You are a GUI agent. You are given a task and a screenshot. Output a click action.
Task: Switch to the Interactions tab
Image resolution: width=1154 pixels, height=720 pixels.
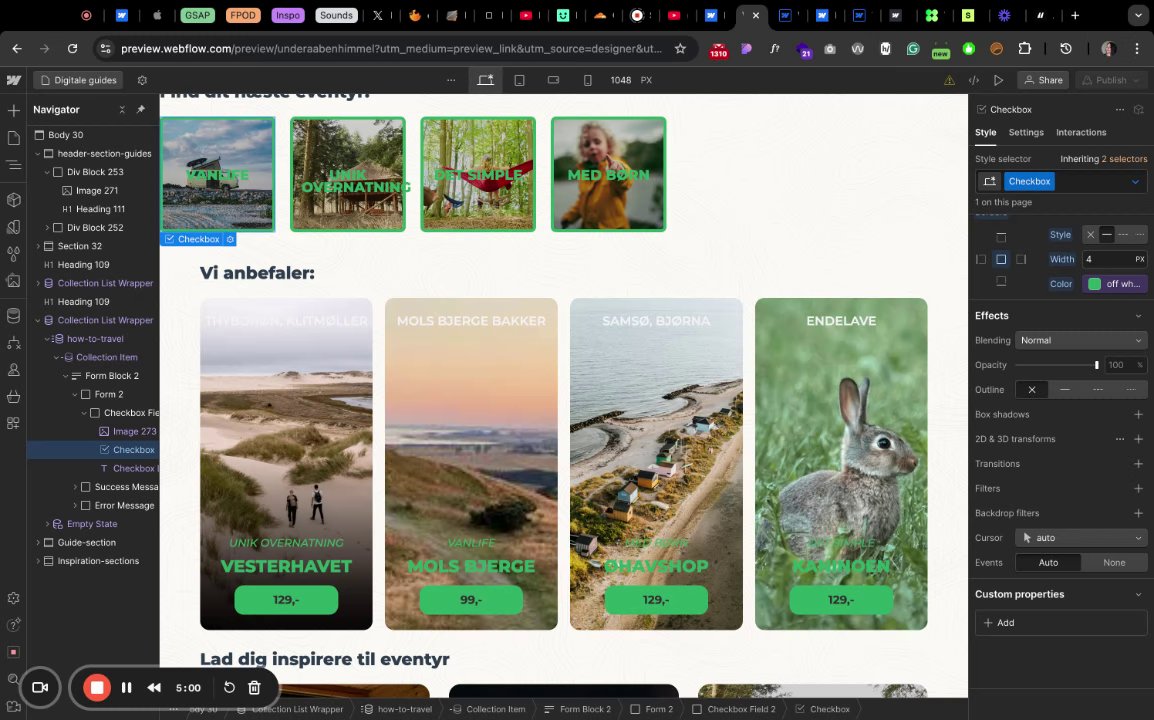(x=1081, y=133)
